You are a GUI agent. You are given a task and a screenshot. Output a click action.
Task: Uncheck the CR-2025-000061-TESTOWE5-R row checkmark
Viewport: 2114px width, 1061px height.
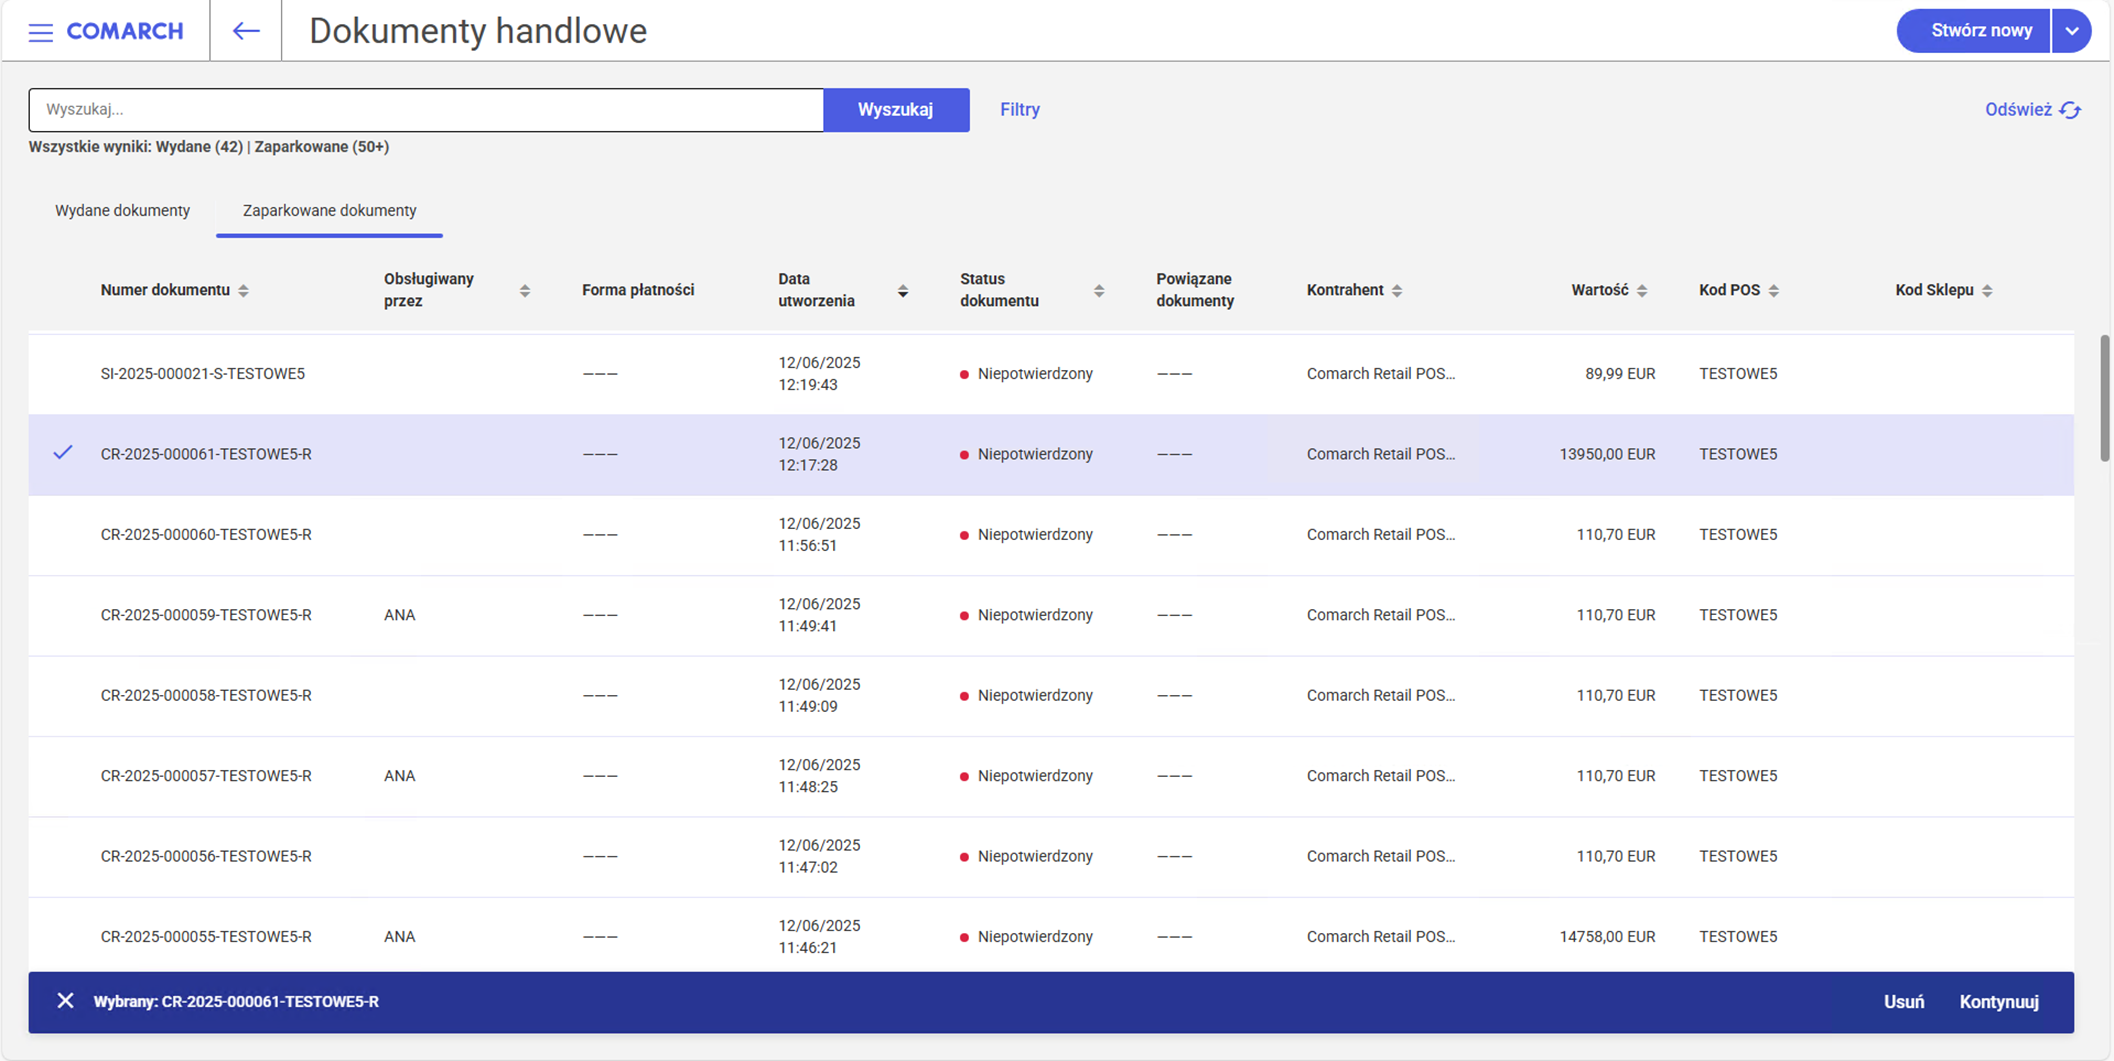coord(63,453)
